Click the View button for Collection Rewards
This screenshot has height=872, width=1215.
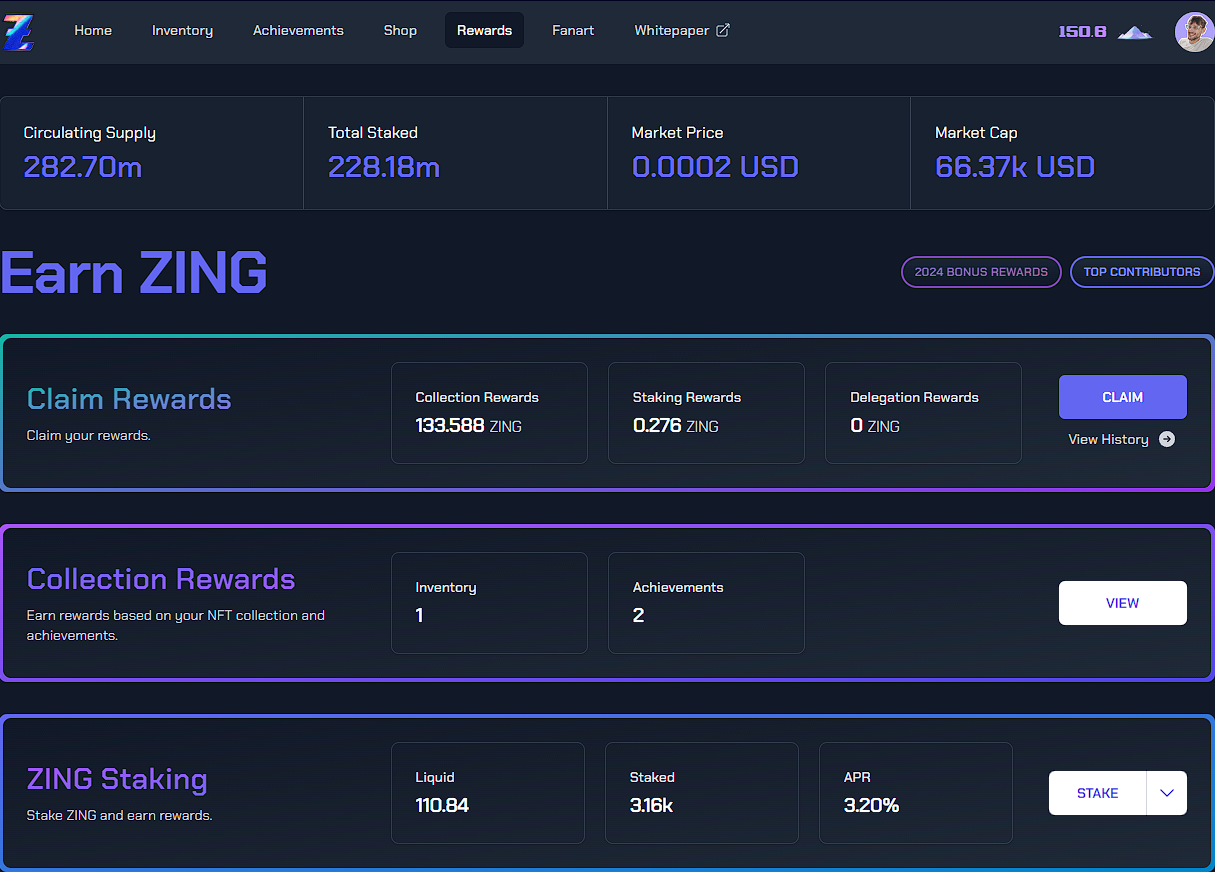[1122, 603]
